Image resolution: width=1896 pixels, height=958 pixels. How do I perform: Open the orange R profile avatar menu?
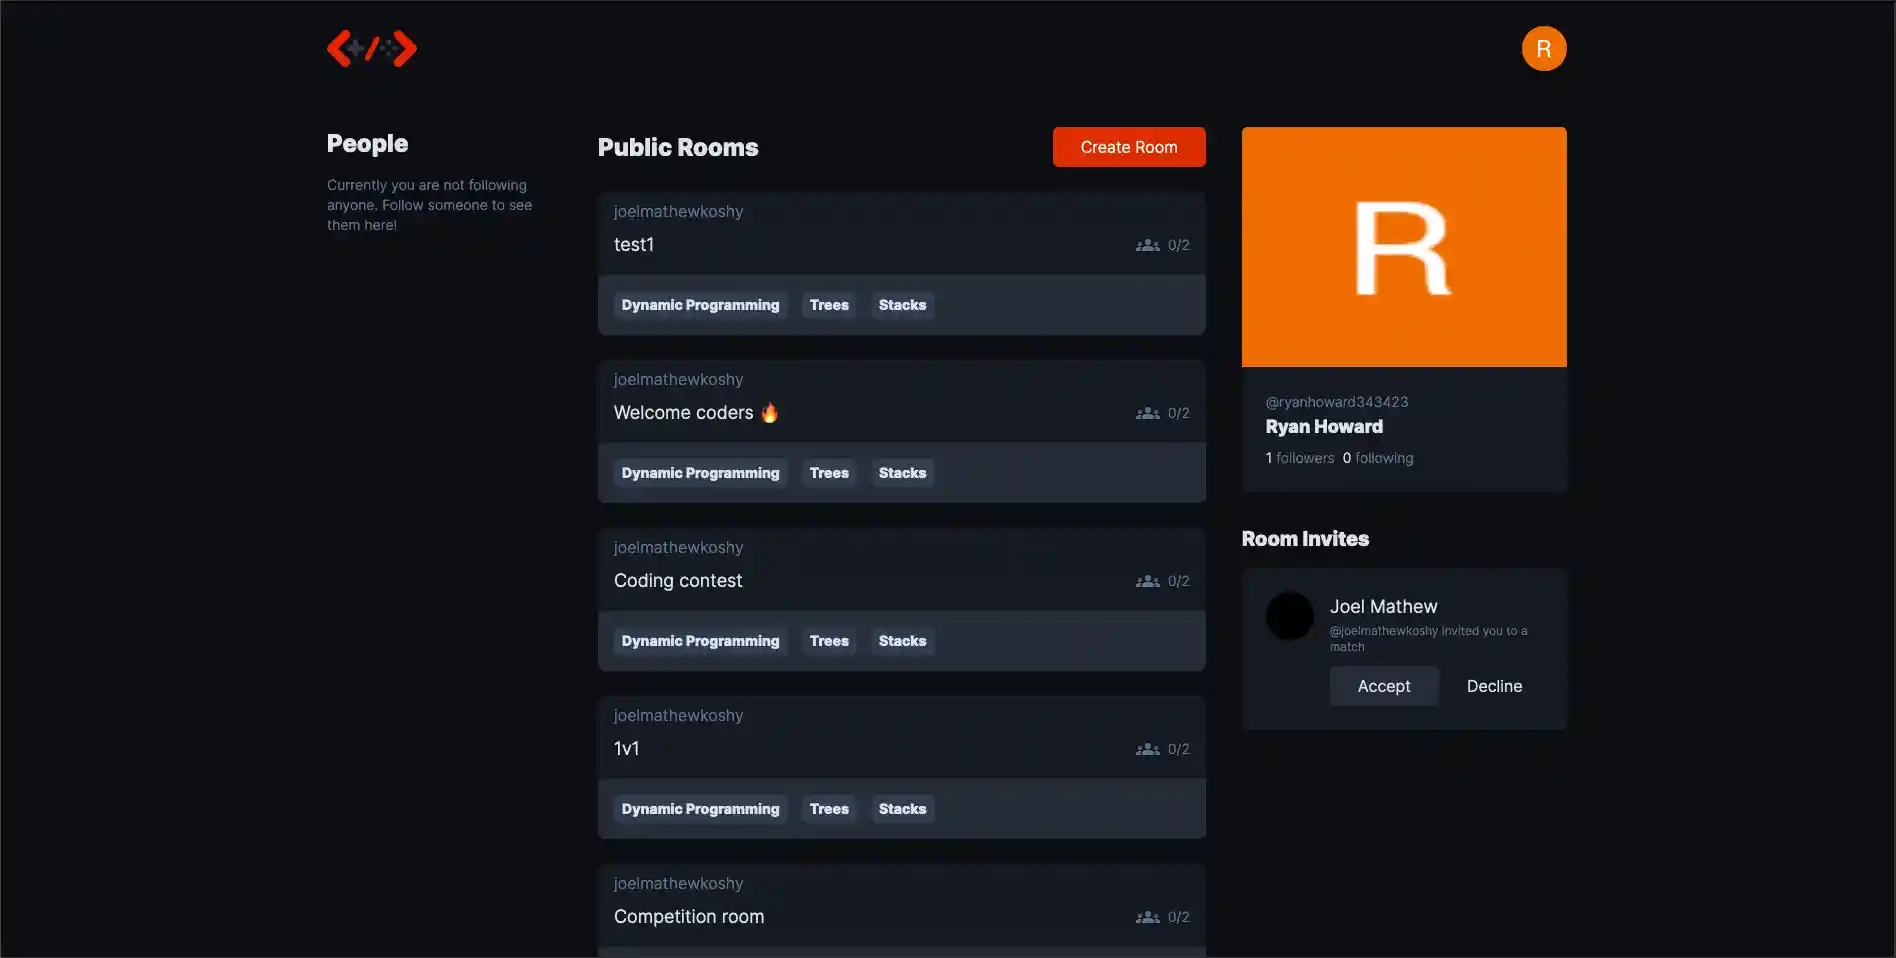1543,49
